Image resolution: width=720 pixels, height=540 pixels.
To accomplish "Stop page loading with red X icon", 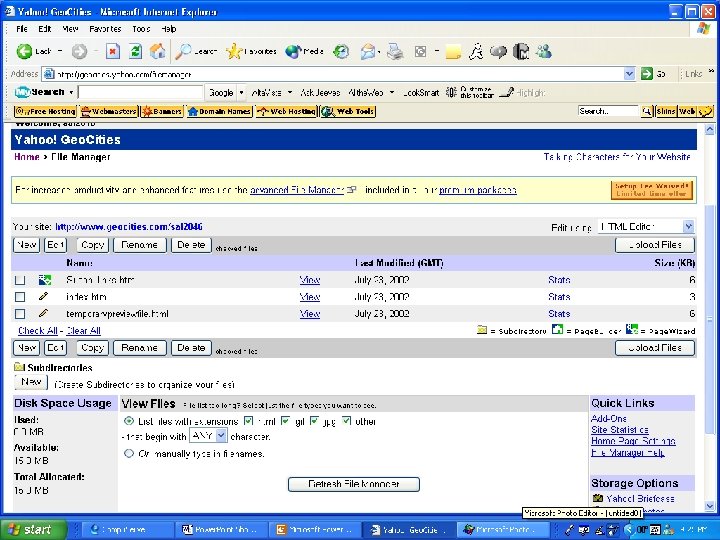I will (x=112, y=51).
